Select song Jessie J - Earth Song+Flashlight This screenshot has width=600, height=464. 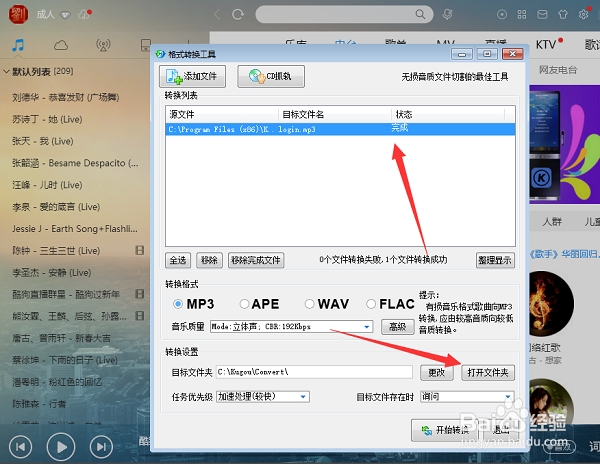point(75,229)
